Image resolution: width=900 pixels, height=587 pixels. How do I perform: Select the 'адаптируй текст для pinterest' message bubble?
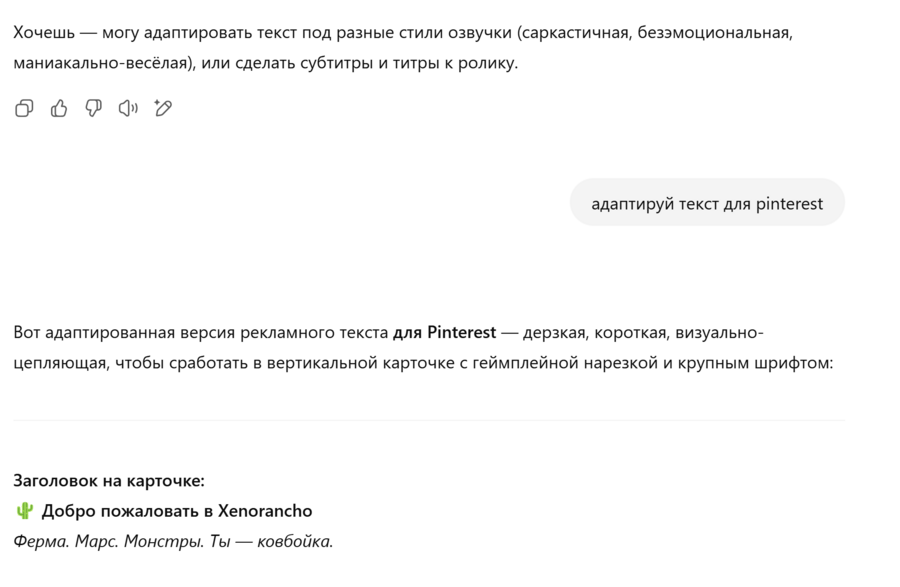tap(707, 203)
